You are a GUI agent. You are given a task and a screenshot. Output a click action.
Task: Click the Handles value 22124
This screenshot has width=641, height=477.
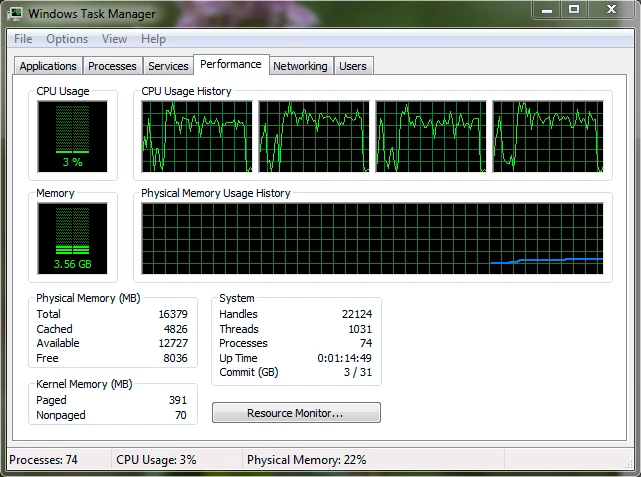[357, 314]
